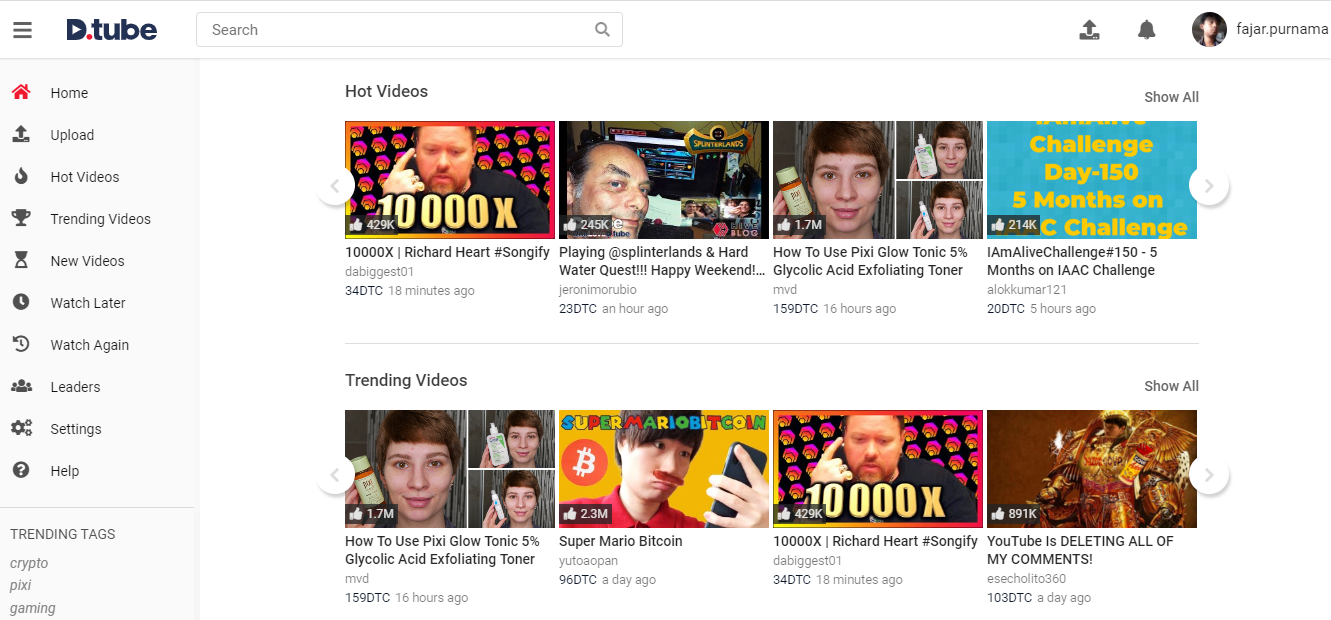Go back in Trending Videos carousel with left arrow
1331x620 pixels.
click(x=335, y=474)
